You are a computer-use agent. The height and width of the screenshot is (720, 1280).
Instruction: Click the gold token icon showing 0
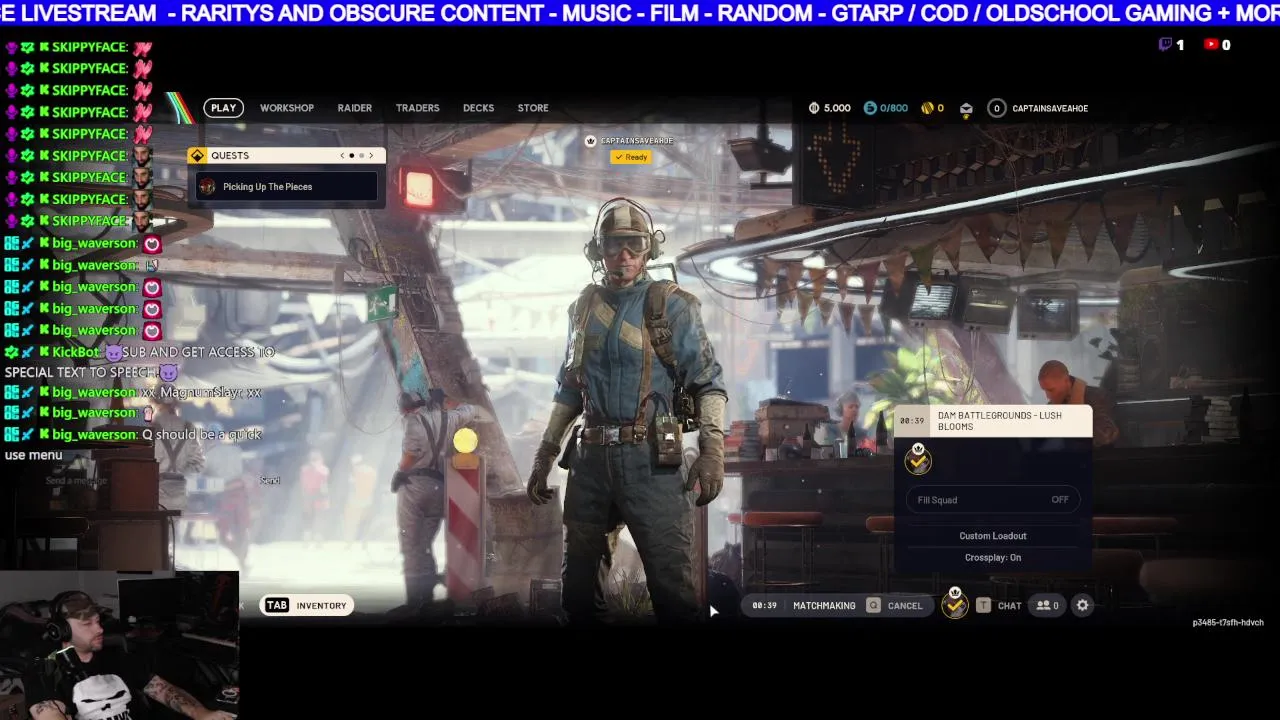point(927,108)
